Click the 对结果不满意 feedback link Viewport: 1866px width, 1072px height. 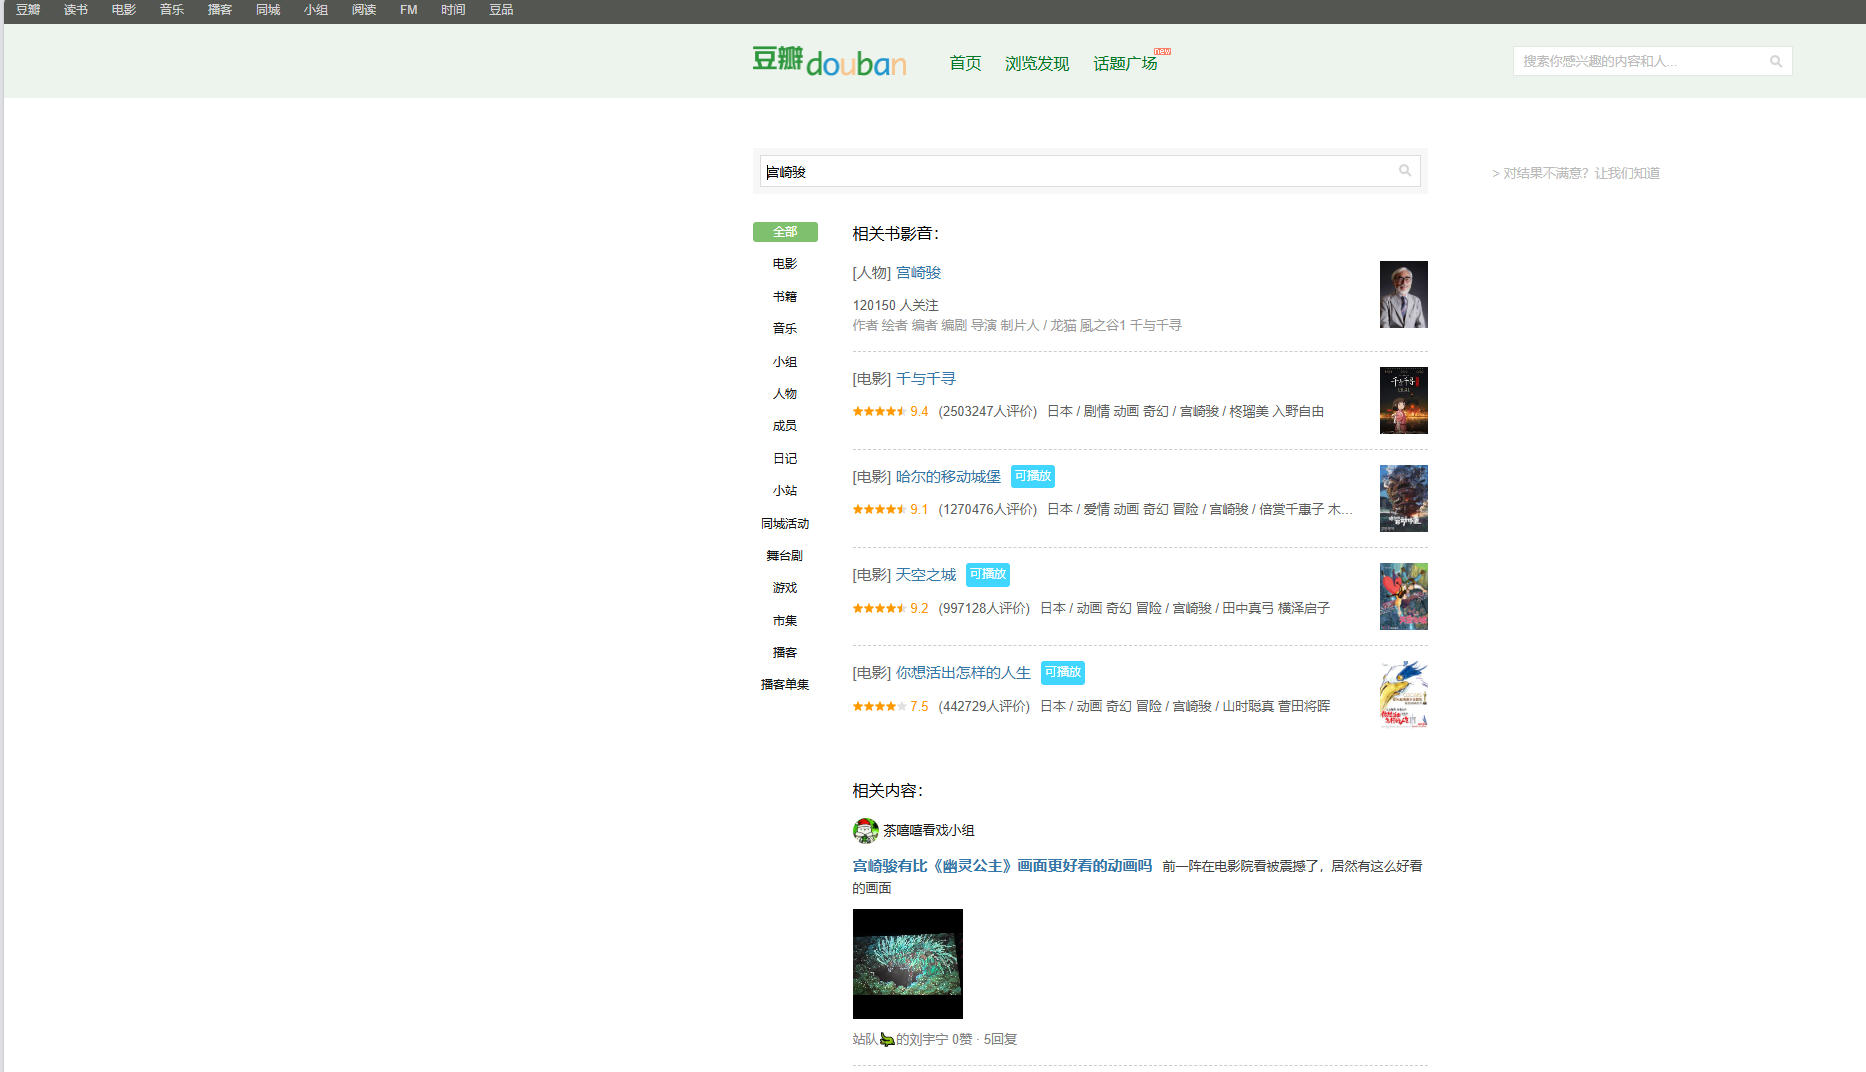(1576, 173)
